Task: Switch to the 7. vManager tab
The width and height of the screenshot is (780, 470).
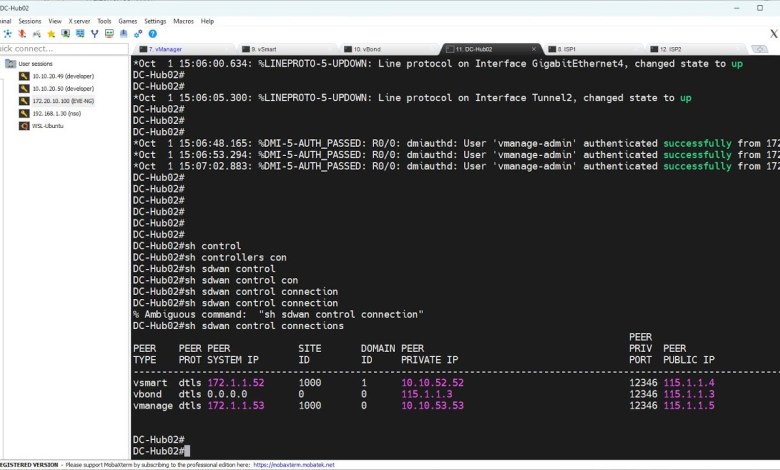Action: point(184,49)
